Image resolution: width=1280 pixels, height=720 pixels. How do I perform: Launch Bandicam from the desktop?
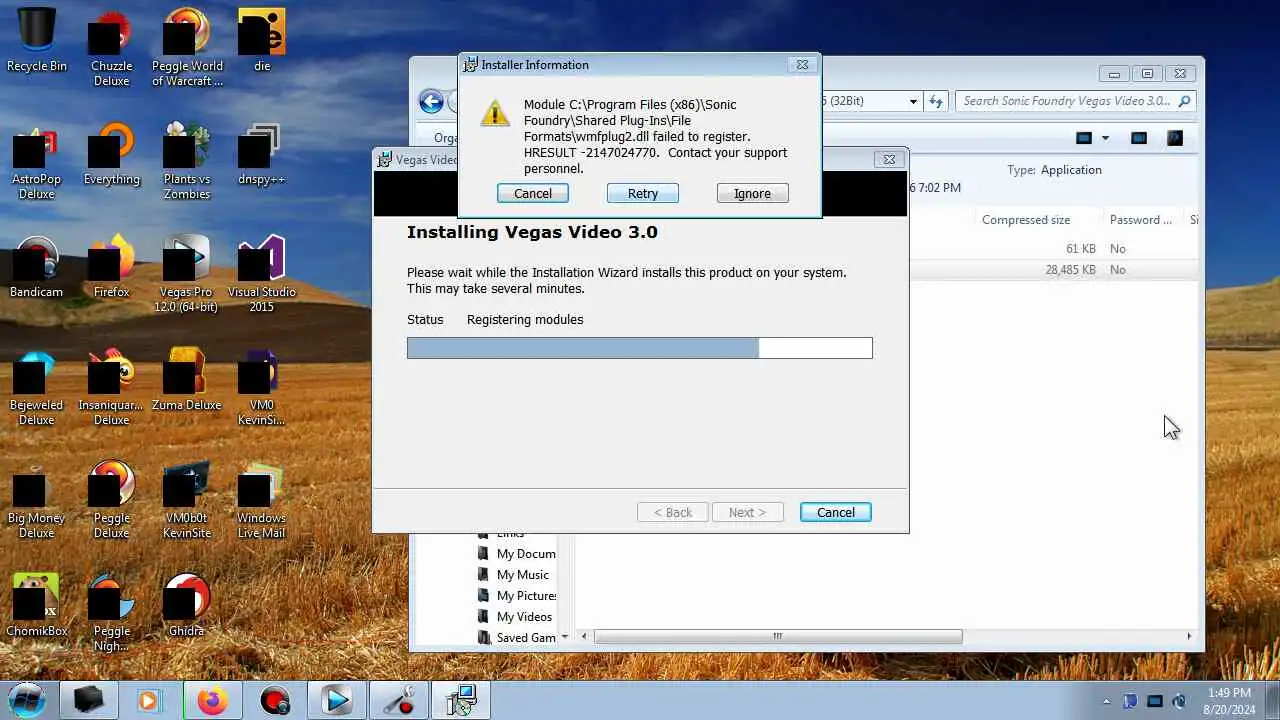37,267
